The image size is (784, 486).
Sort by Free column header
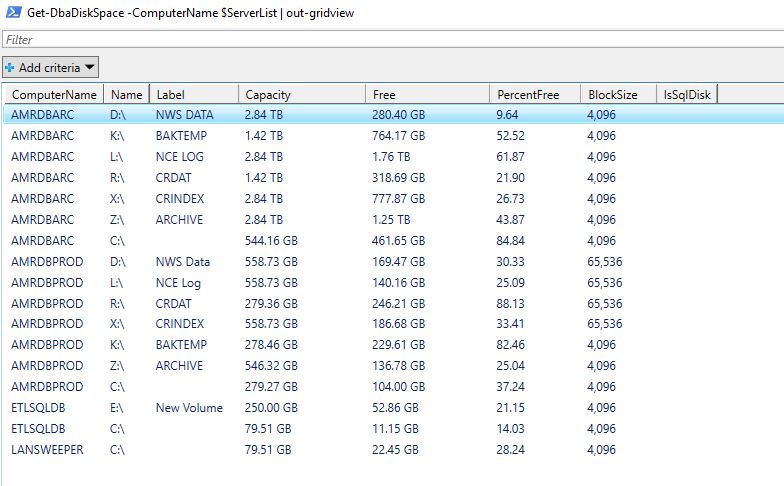pyautogui.click(x=428, y=95)
